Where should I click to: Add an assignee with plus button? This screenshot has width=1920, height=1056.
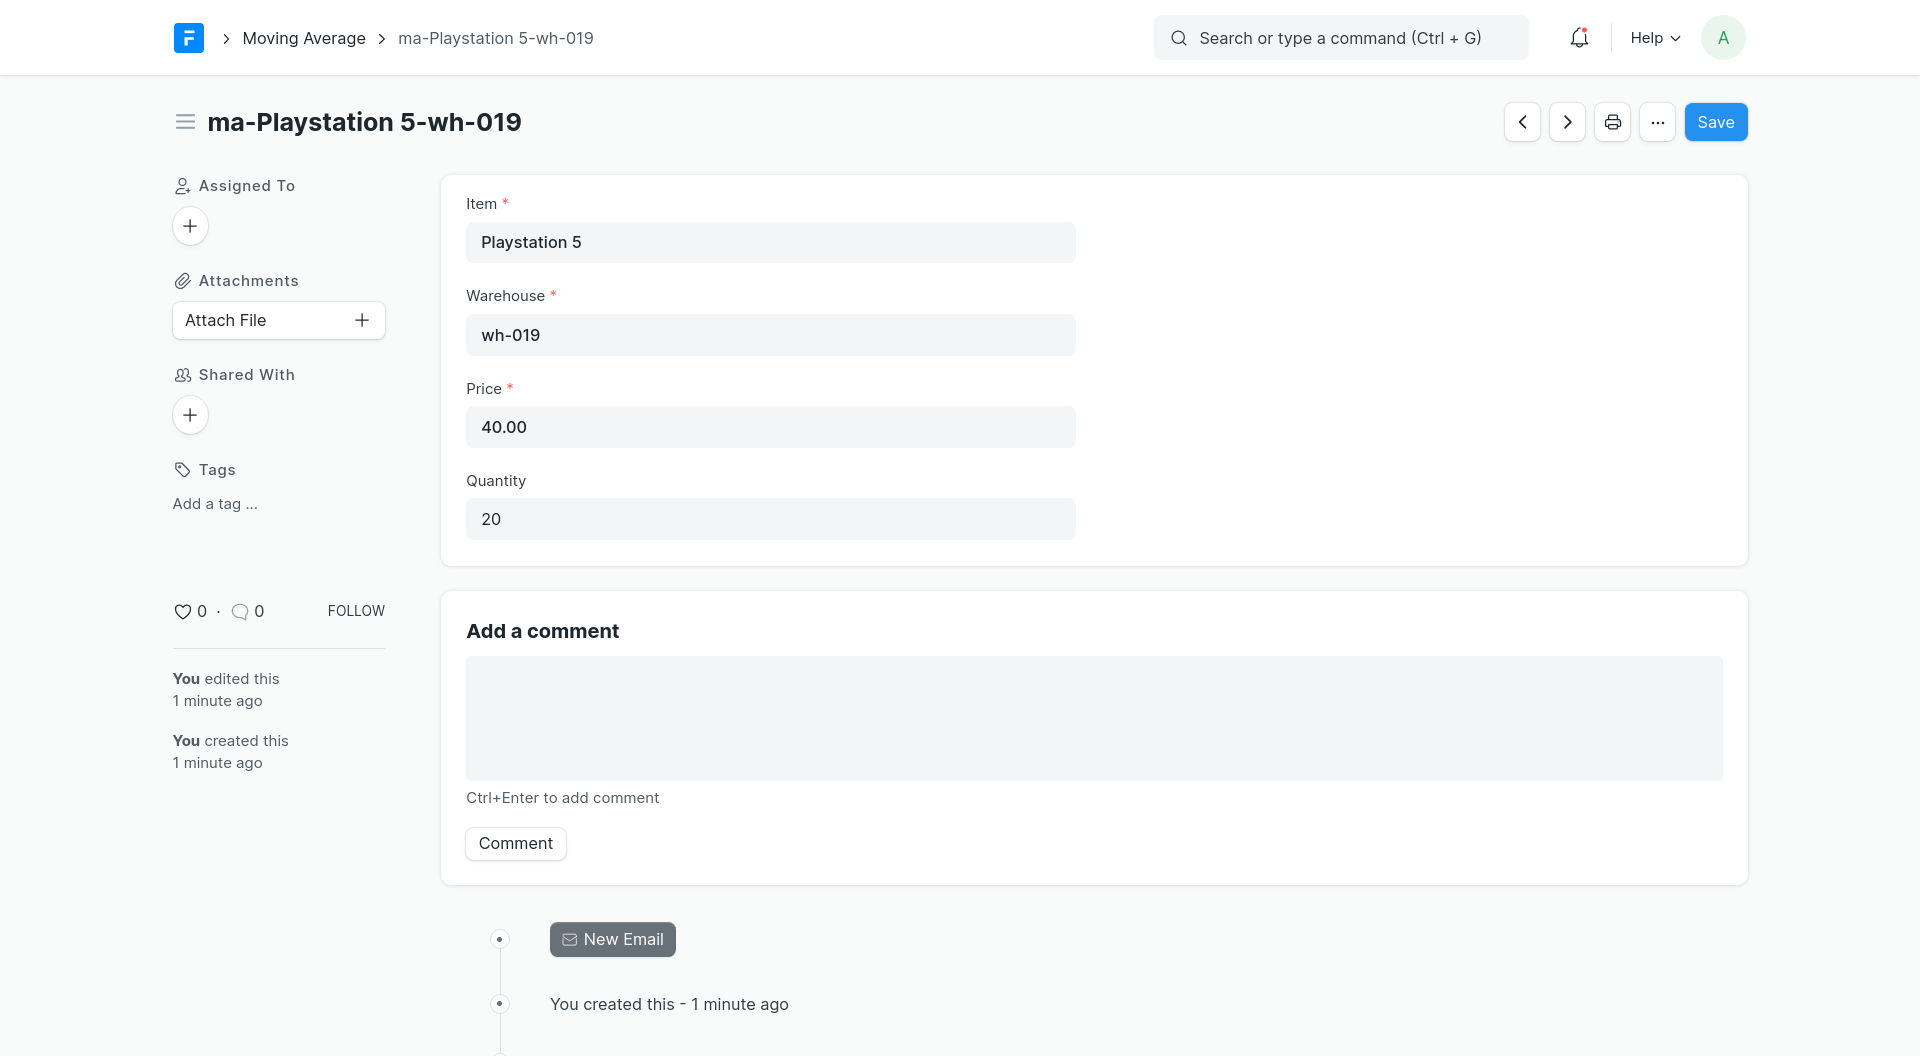190,226
